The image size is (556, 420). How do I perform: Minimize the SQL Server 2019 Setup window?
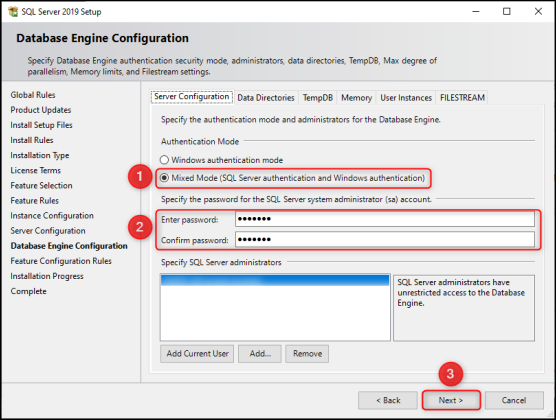pyautogui.click(x=476, y=11)
